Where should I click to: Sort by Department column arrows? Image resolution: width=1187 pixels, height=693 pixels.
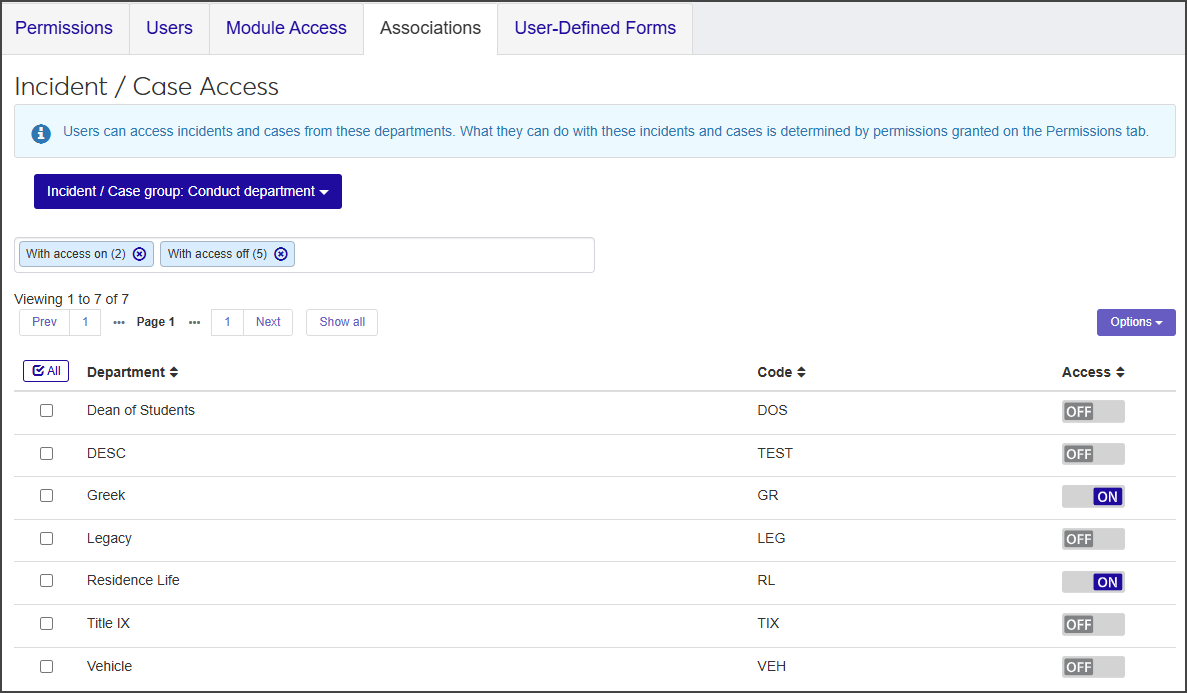(174, 372)
